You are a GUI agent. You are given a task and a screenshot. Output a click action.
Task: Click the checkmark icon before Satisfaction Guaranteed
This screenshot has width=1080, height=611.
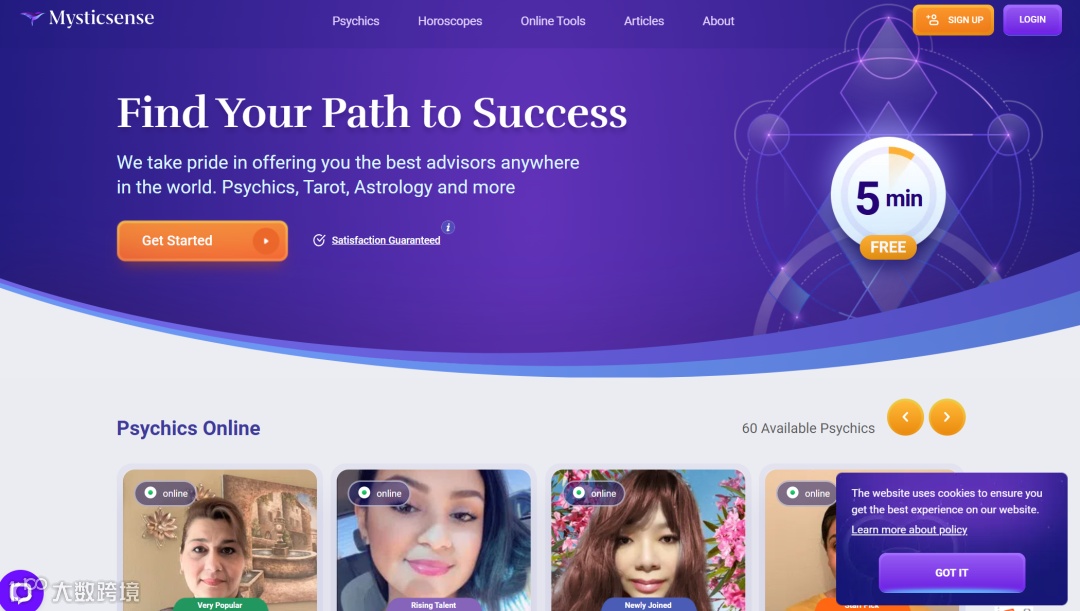pos(319,240)
